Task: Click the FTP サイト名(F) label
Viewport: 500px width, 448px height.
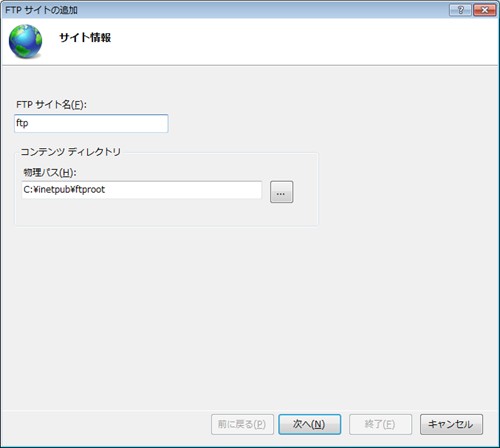Action: [x=51, y=105]
